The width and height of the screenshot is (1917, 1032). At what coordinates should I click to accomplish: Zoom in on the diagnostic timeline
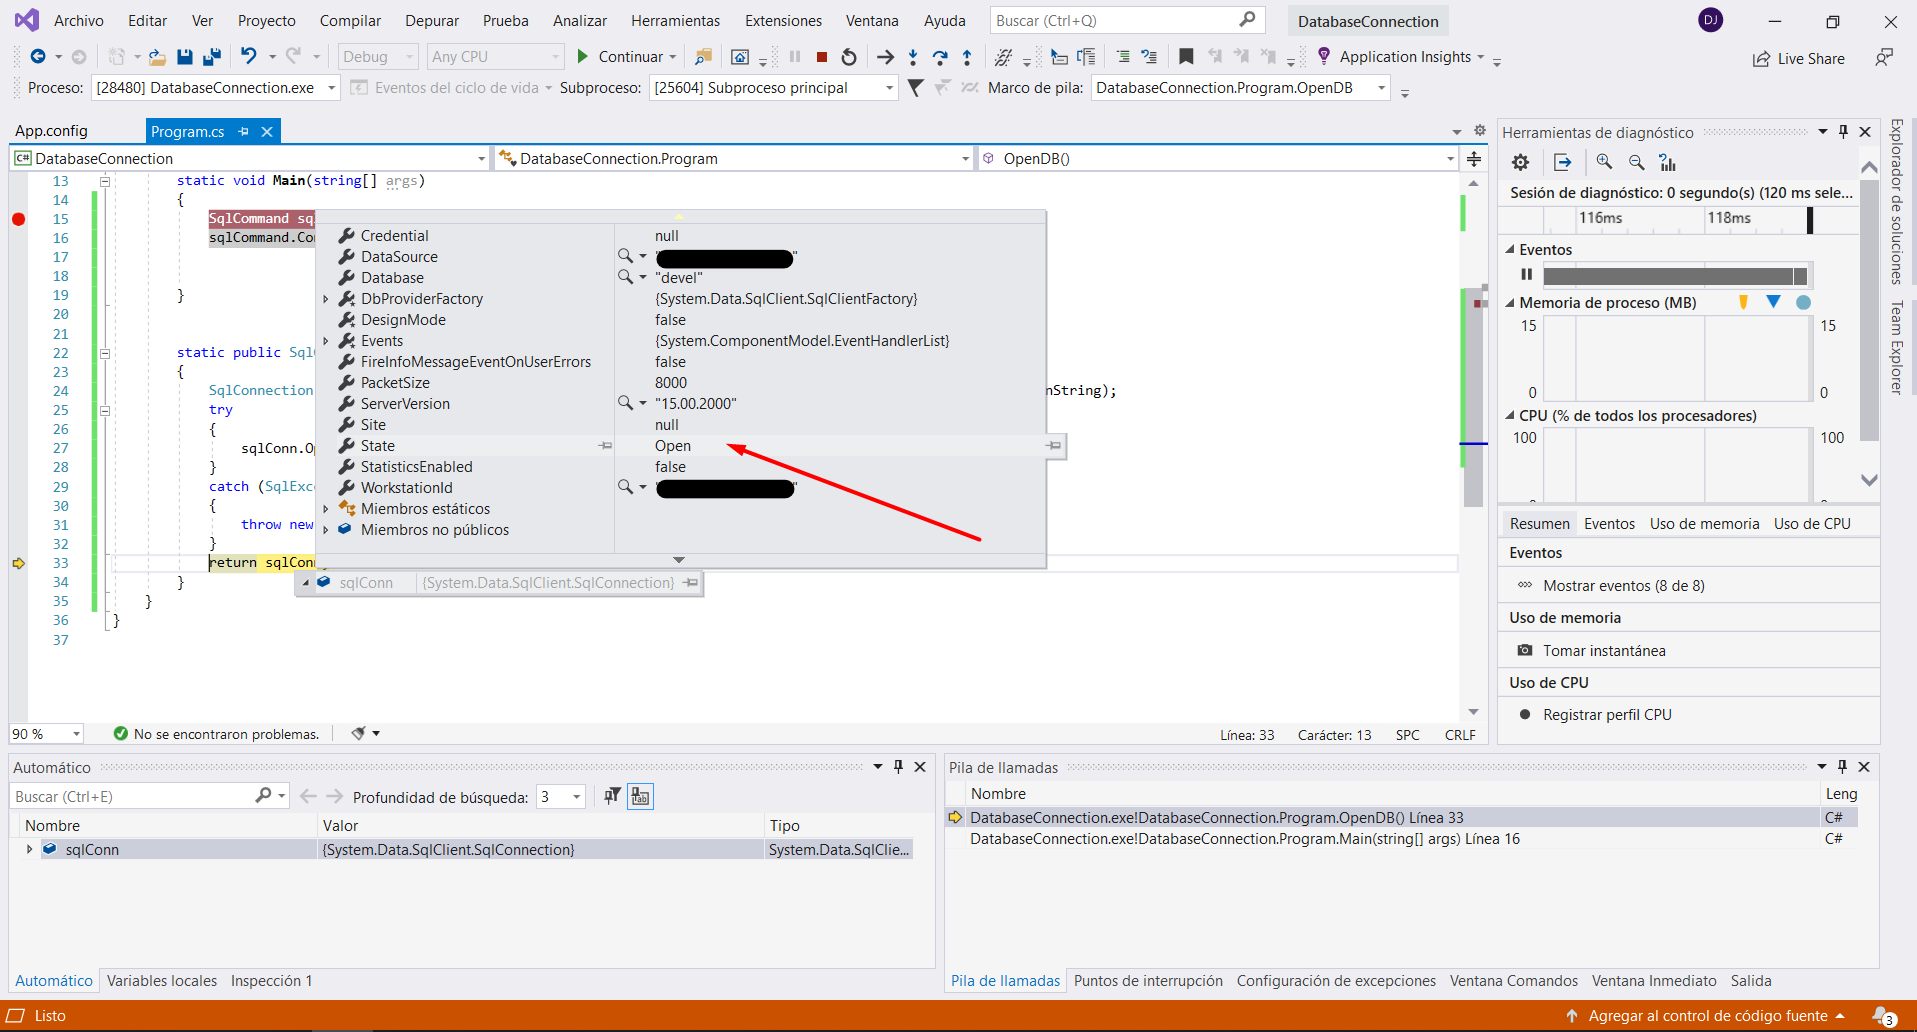(x=1604, y=162)
